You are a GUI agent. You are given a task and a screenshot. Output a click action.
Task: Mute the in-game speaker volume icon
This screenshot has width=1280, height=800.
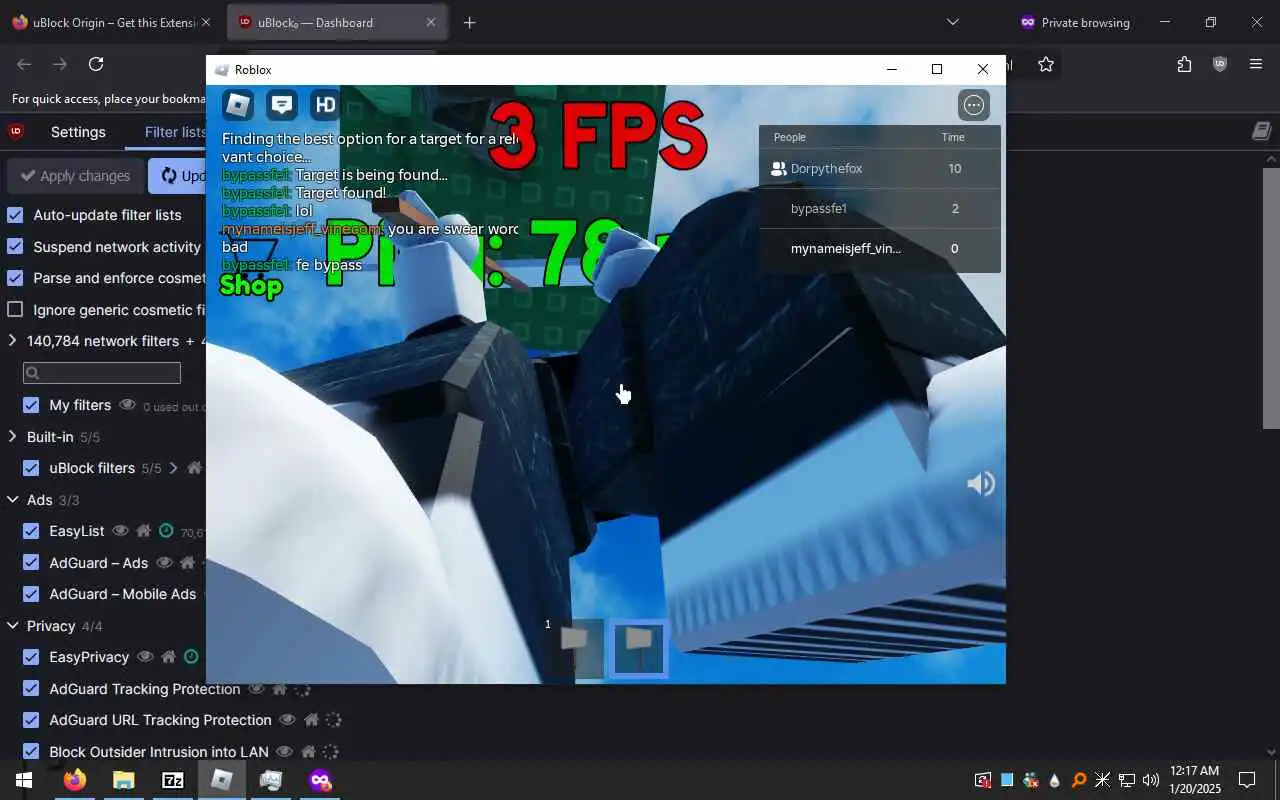coord(980,484)
